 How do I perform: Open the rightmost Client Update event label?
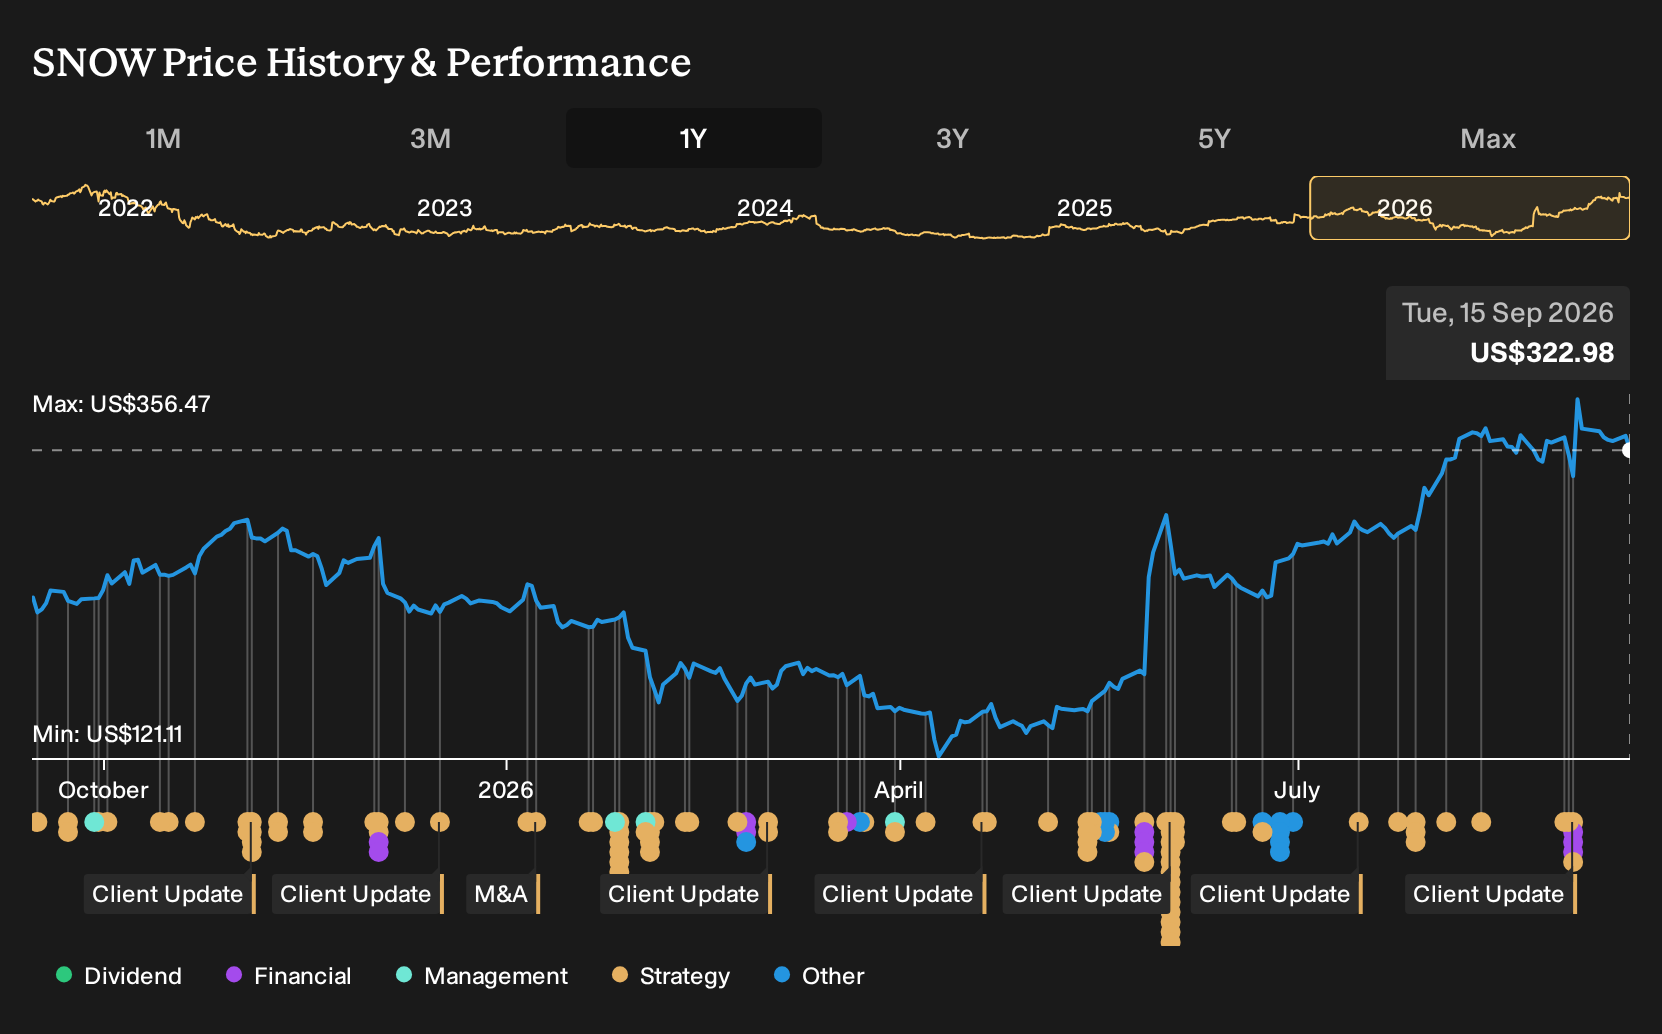1491,894
